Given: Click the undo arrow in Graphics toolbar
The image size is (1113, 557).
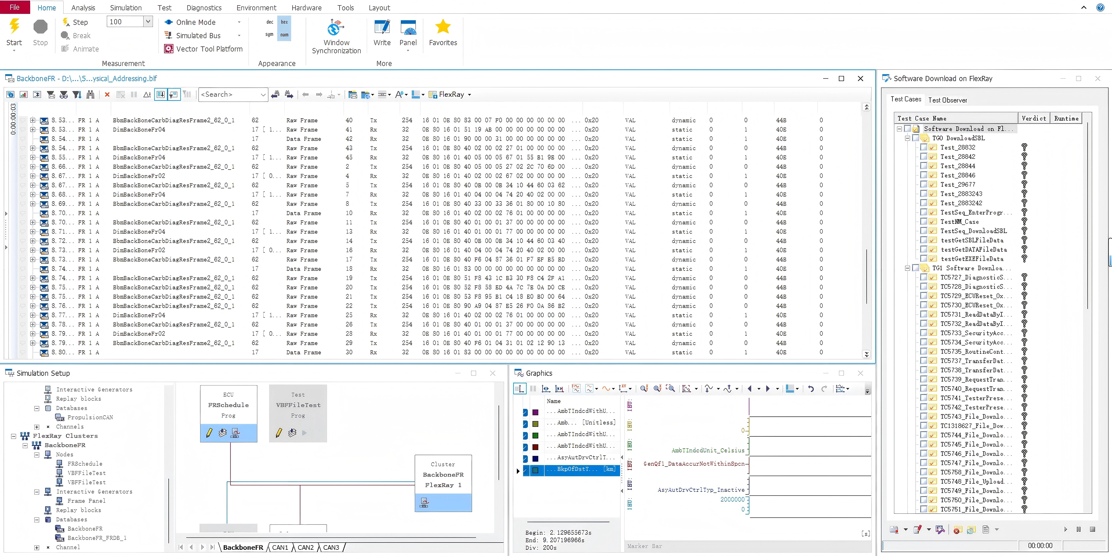Looking at the screenshot, I should click(811, 388).
